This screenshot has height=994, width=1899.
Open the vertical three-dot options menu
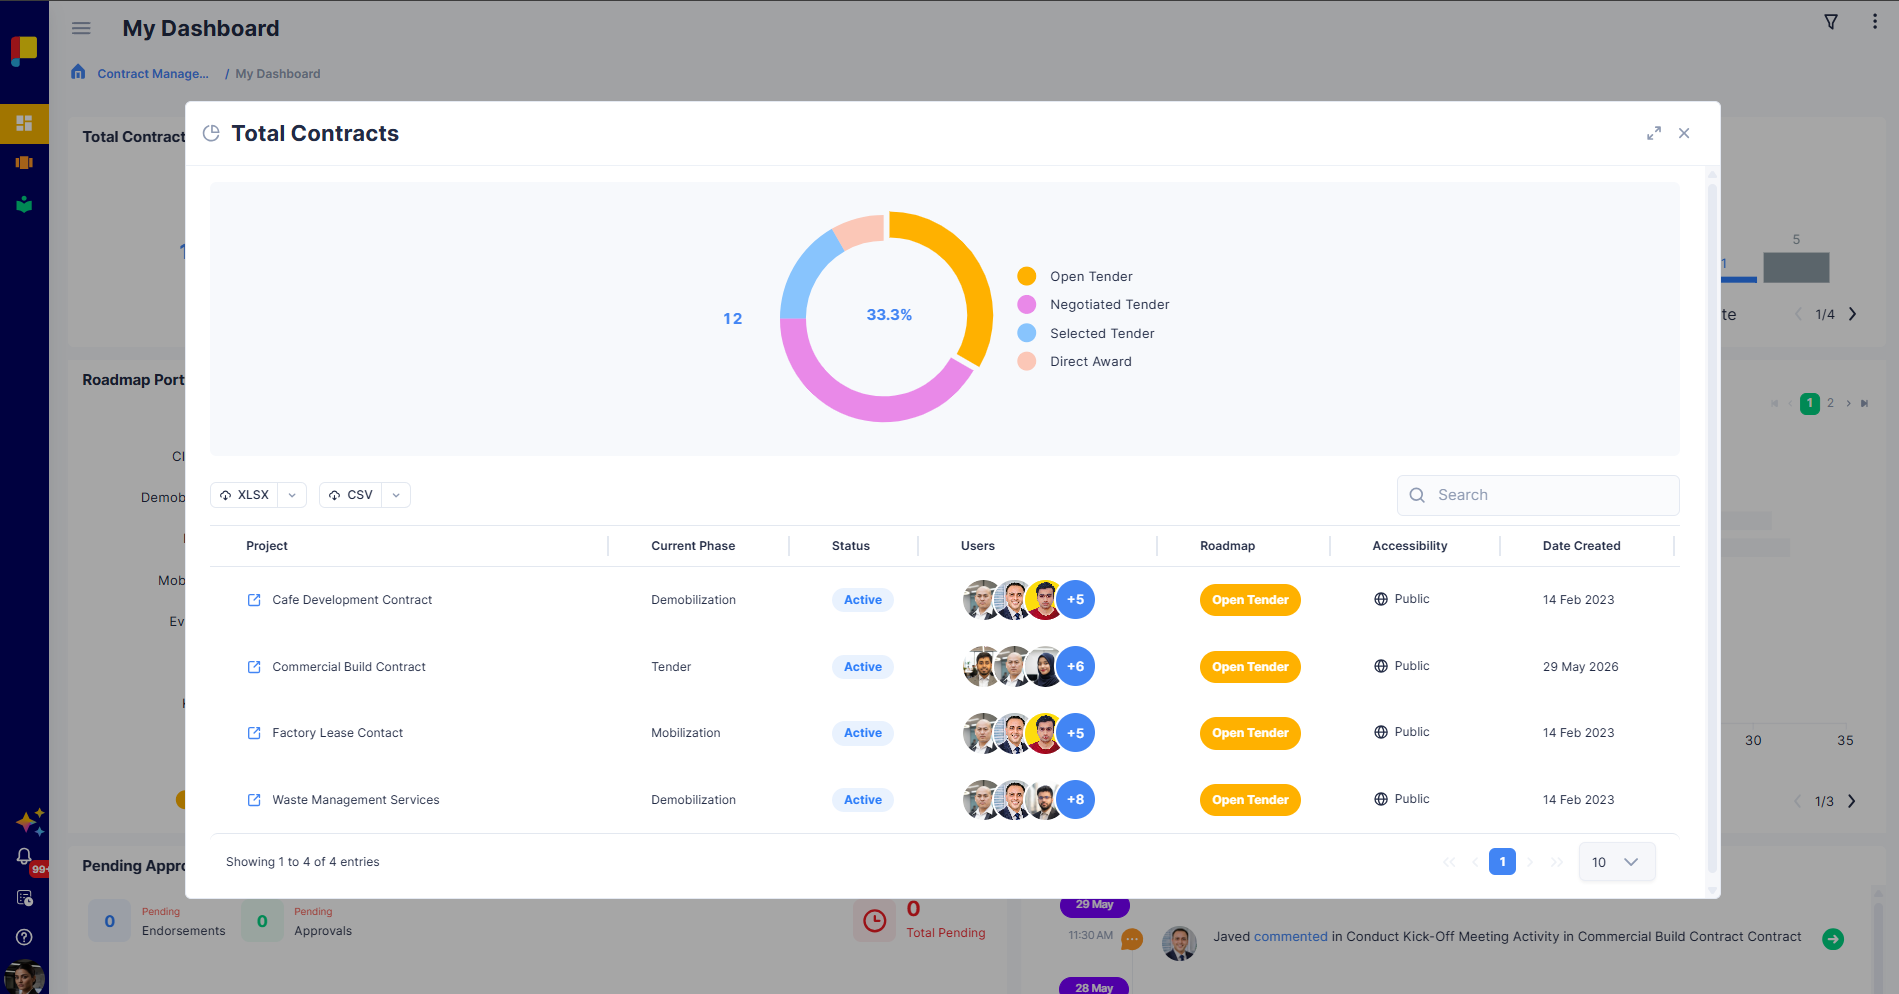(1875, 22)
